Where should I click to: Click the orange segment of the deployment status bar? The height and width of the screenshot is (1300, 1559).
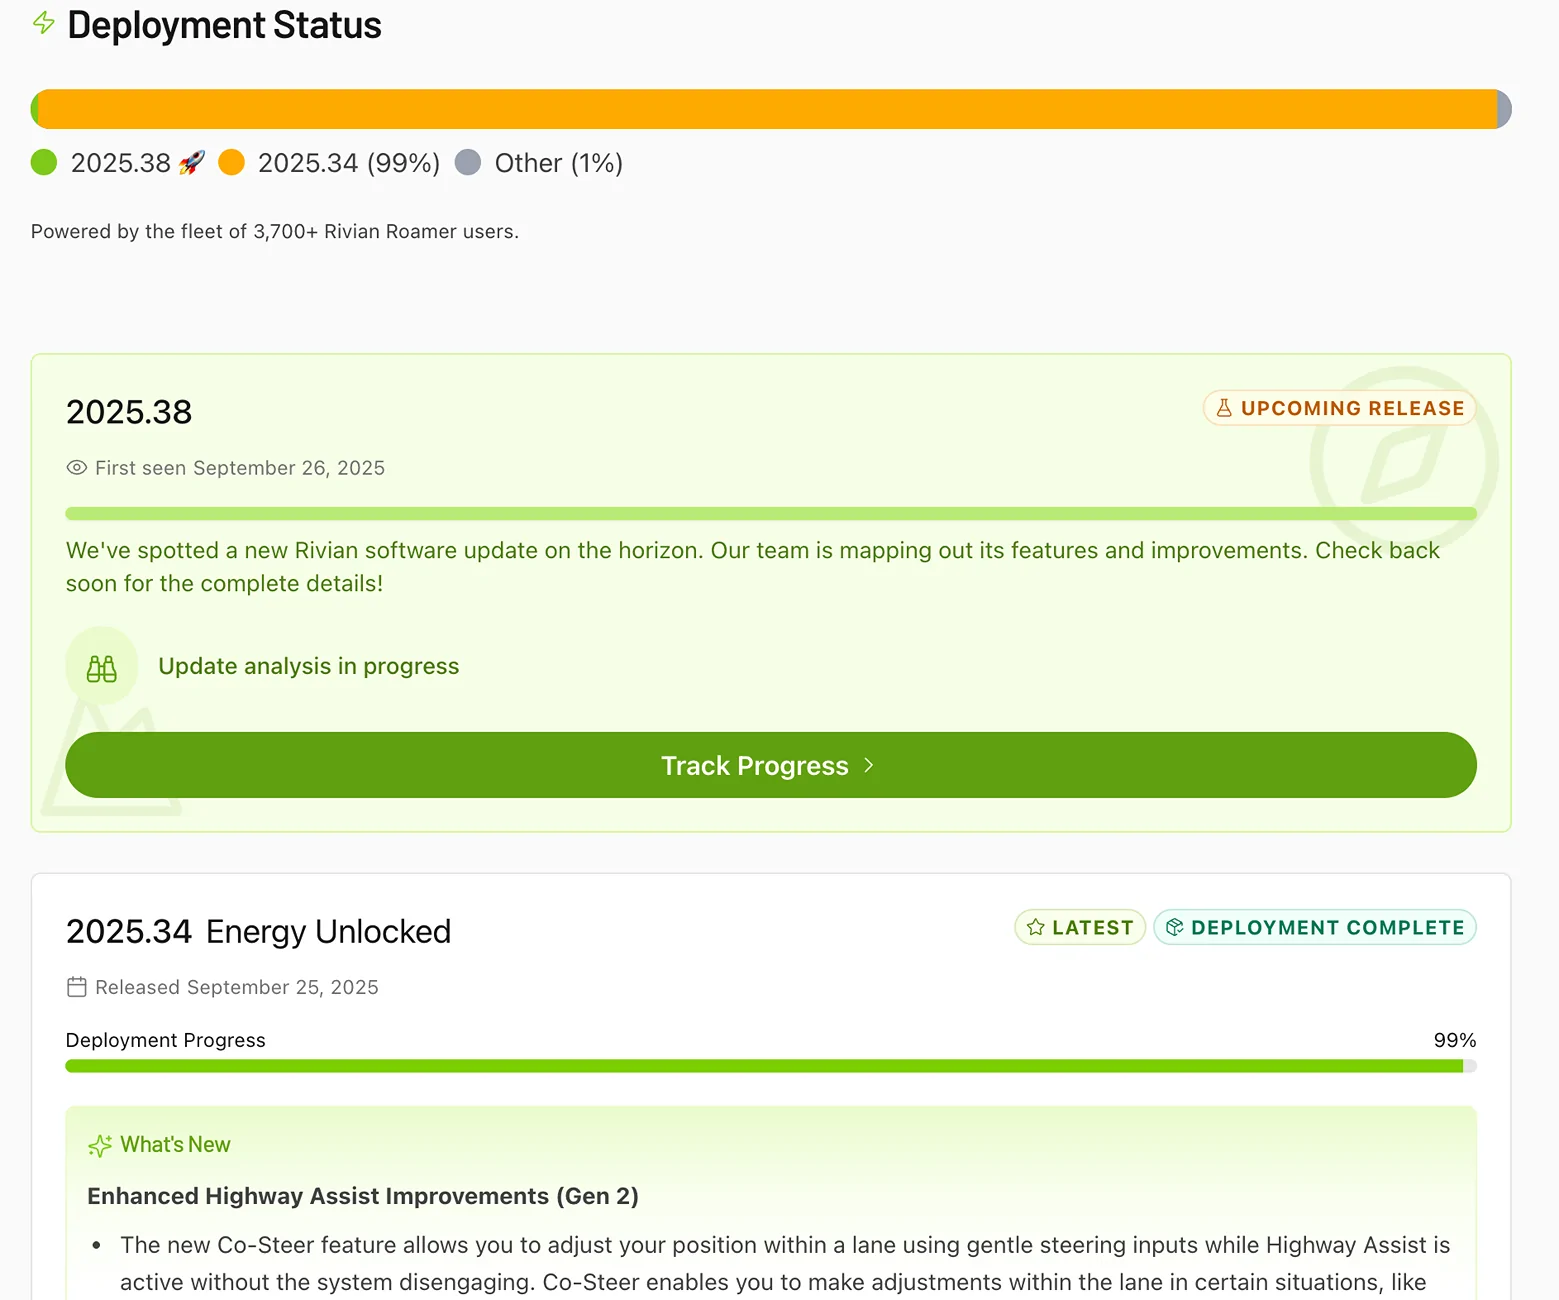tap(767, 109)
